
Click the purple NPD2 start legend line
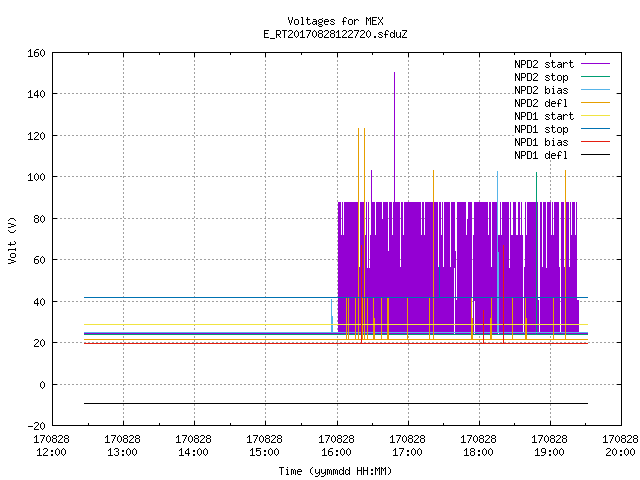[x=595, y=64]
